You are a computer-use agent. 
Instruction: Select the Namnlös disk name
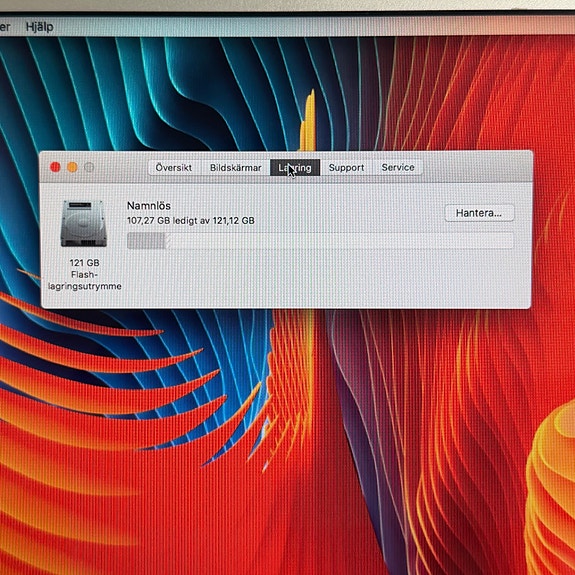149,206
